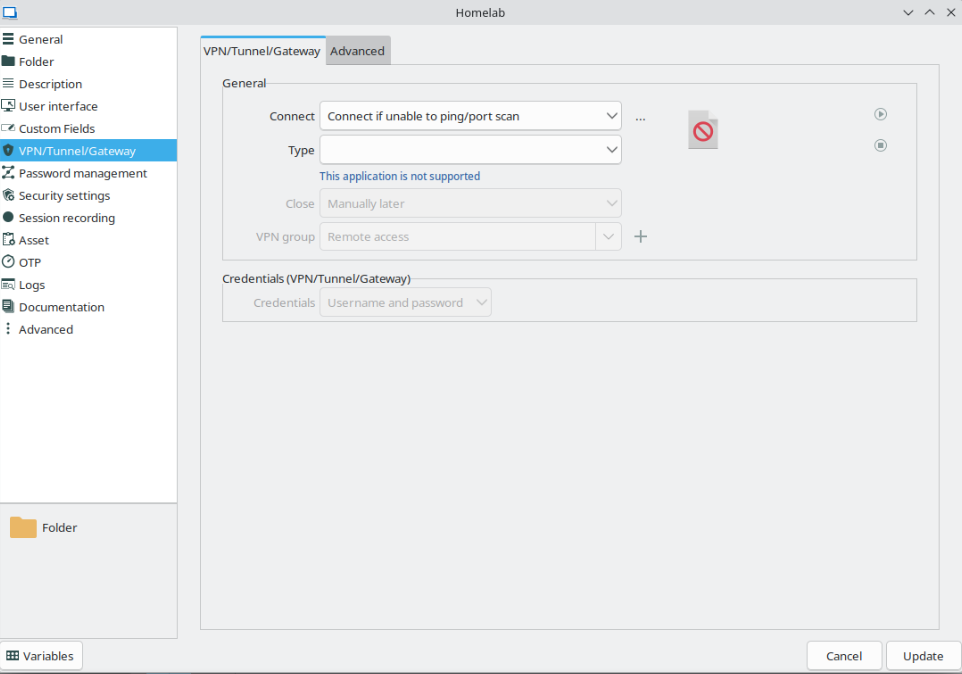The width and height of the screenshot is (962, 674).
Task: Open Security settings section
Action: [x=88, y=195]
